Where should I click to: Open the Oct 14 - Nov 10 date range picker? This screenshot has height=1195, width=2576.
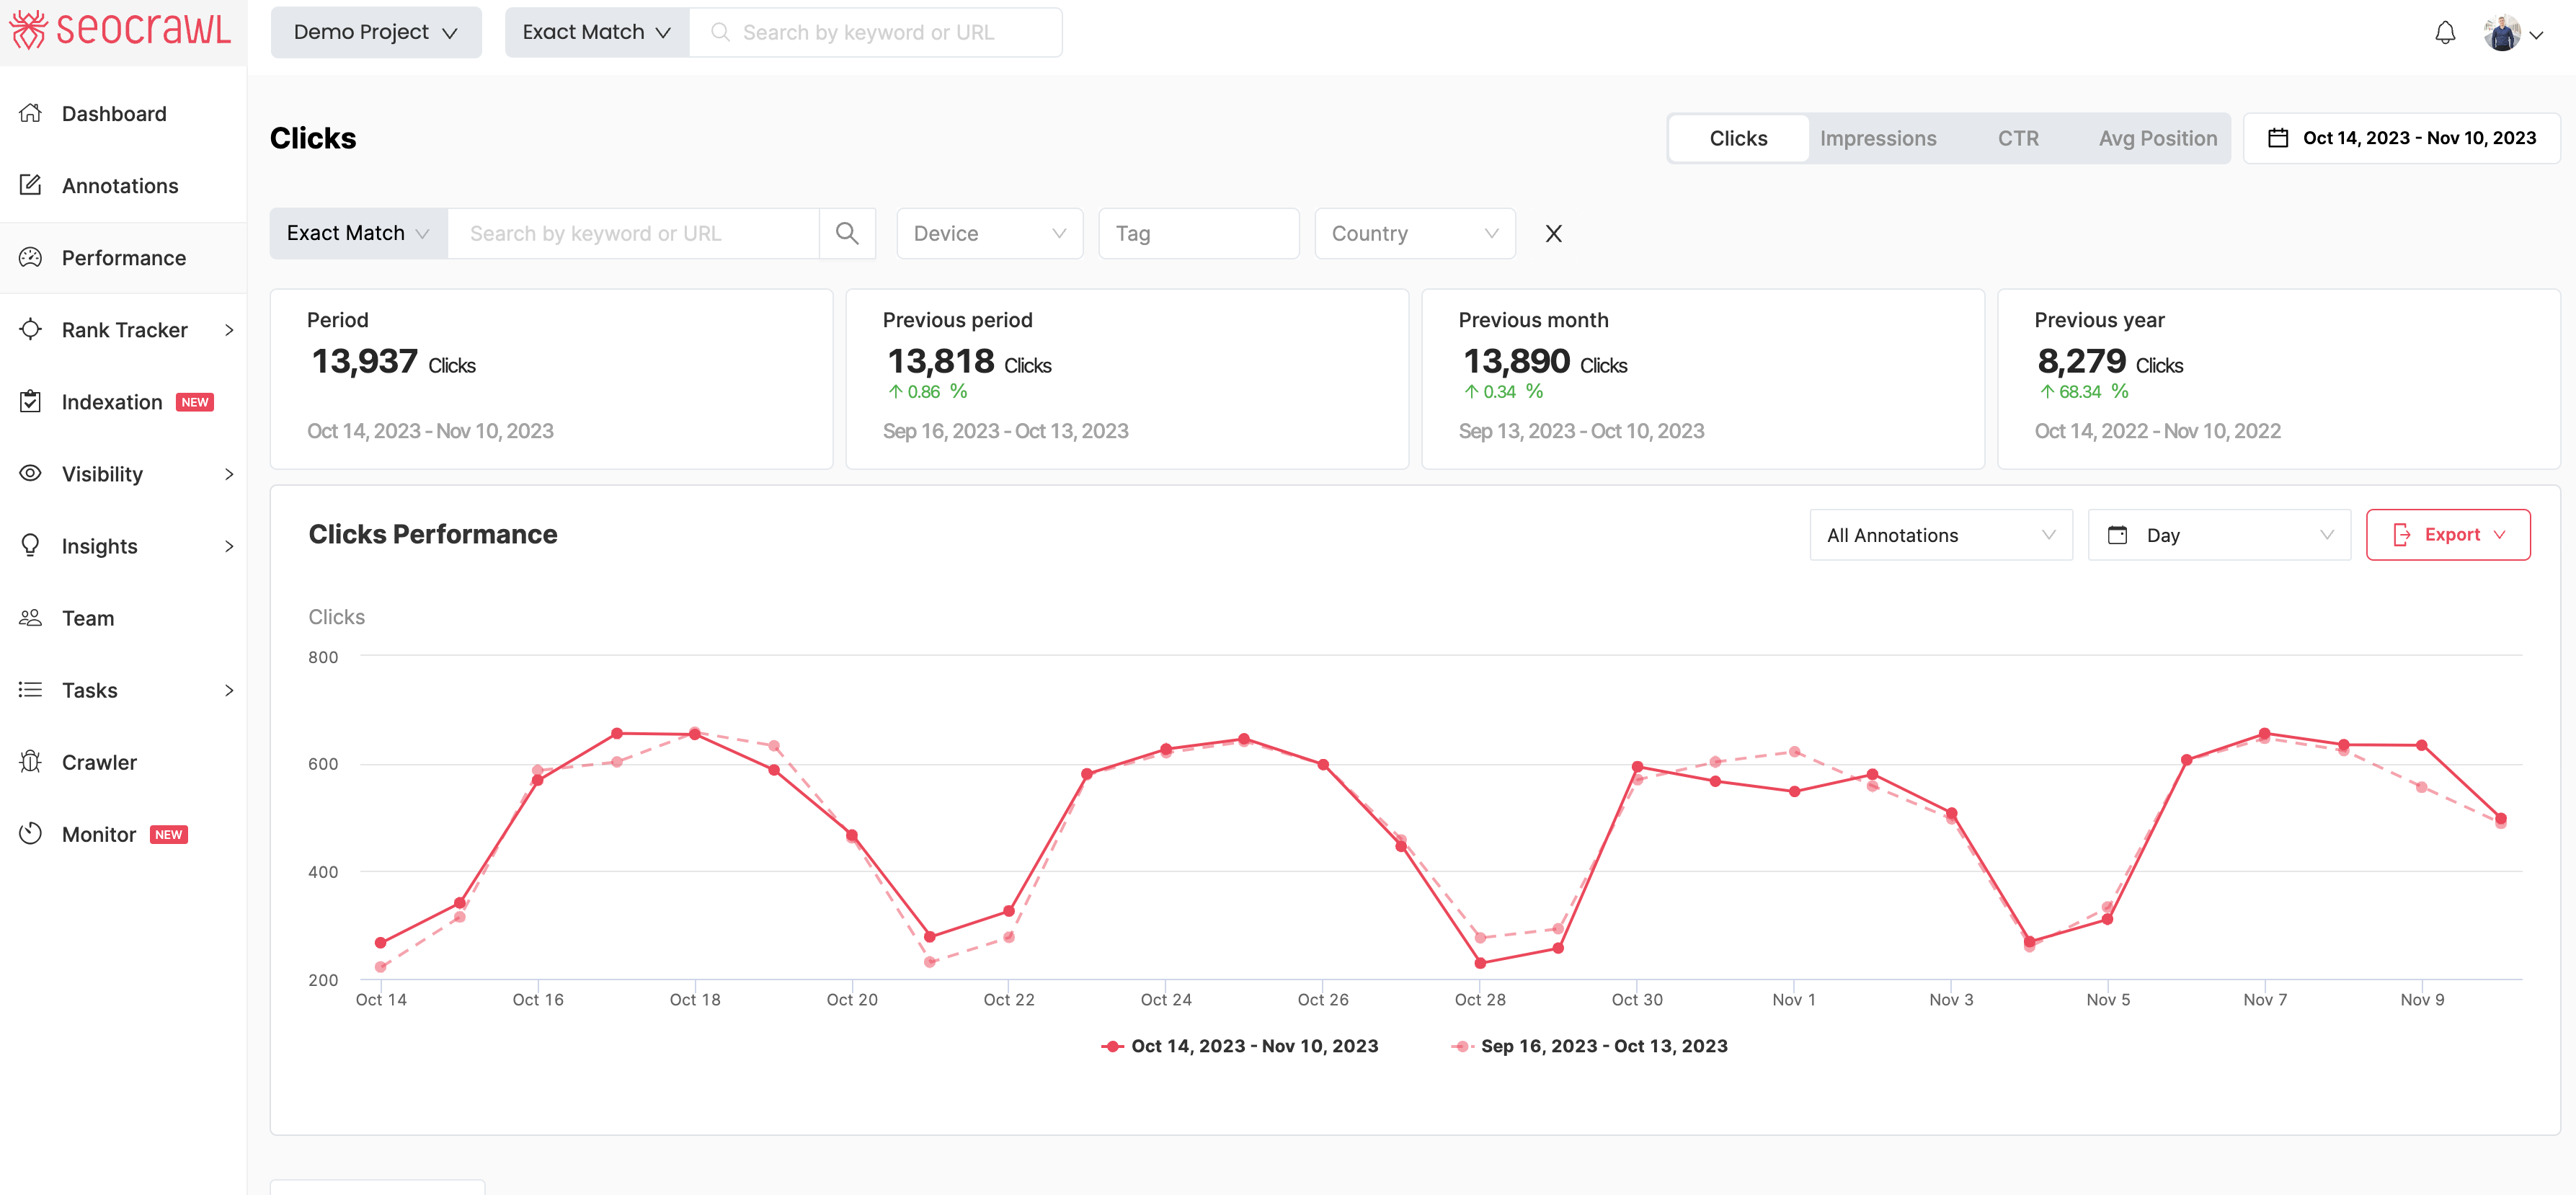[2401, 138]
